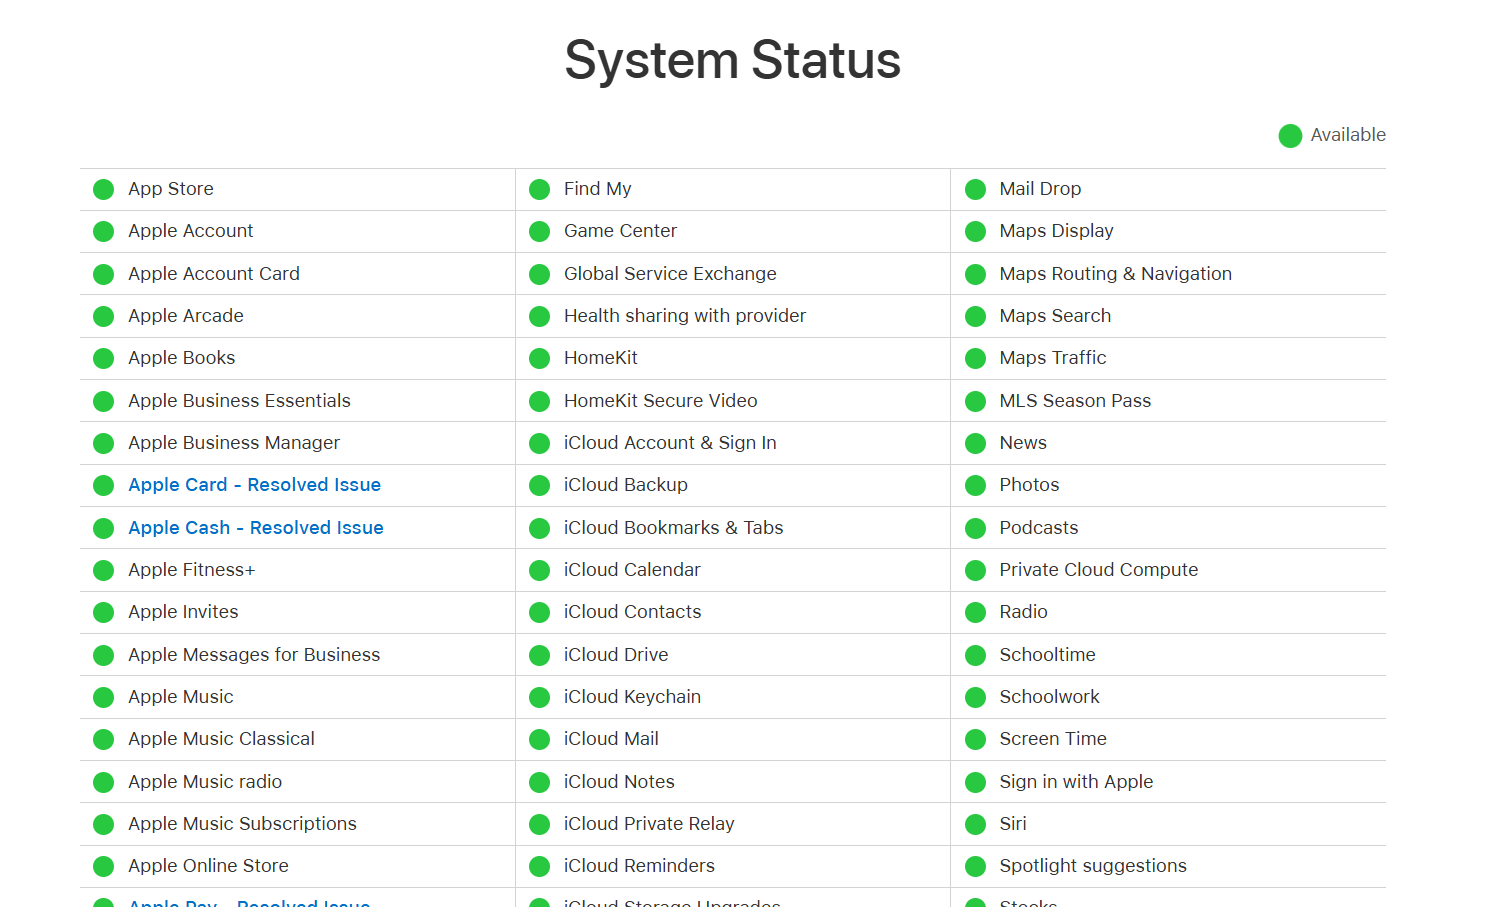
Task: Click the green dot next to Apple Books
Action: [x=103, y=359]
